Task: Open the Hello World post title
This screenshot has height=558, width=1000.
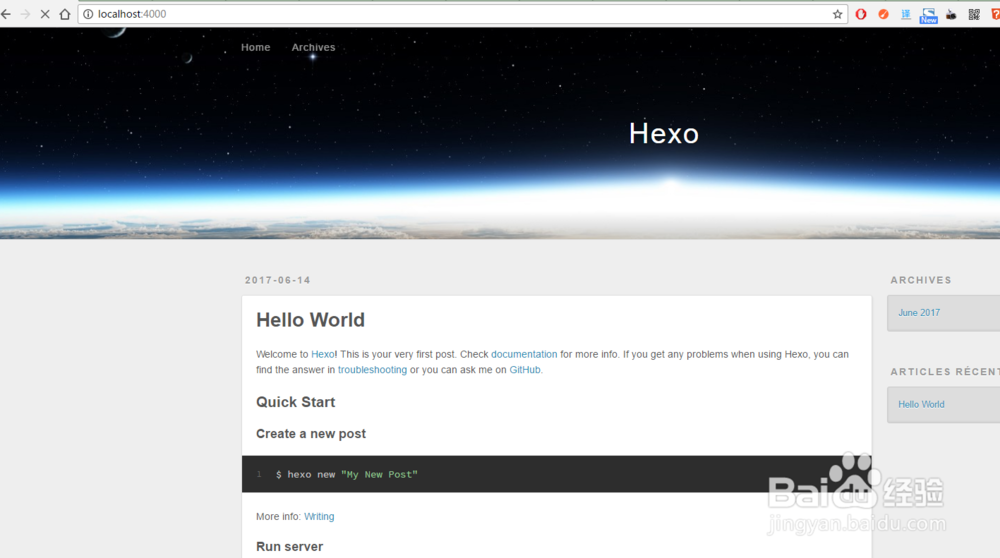Action: pyautogui.click(x=311, y=319)
